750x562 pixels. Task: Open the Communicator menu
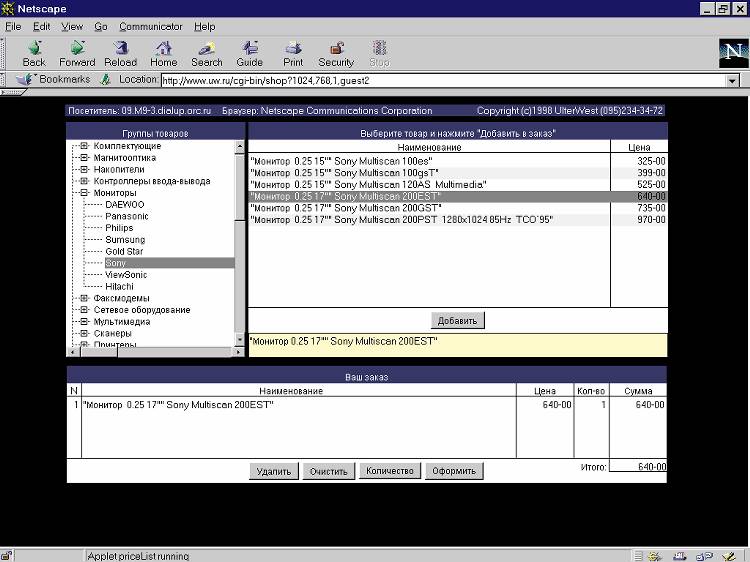click(151, 26)
